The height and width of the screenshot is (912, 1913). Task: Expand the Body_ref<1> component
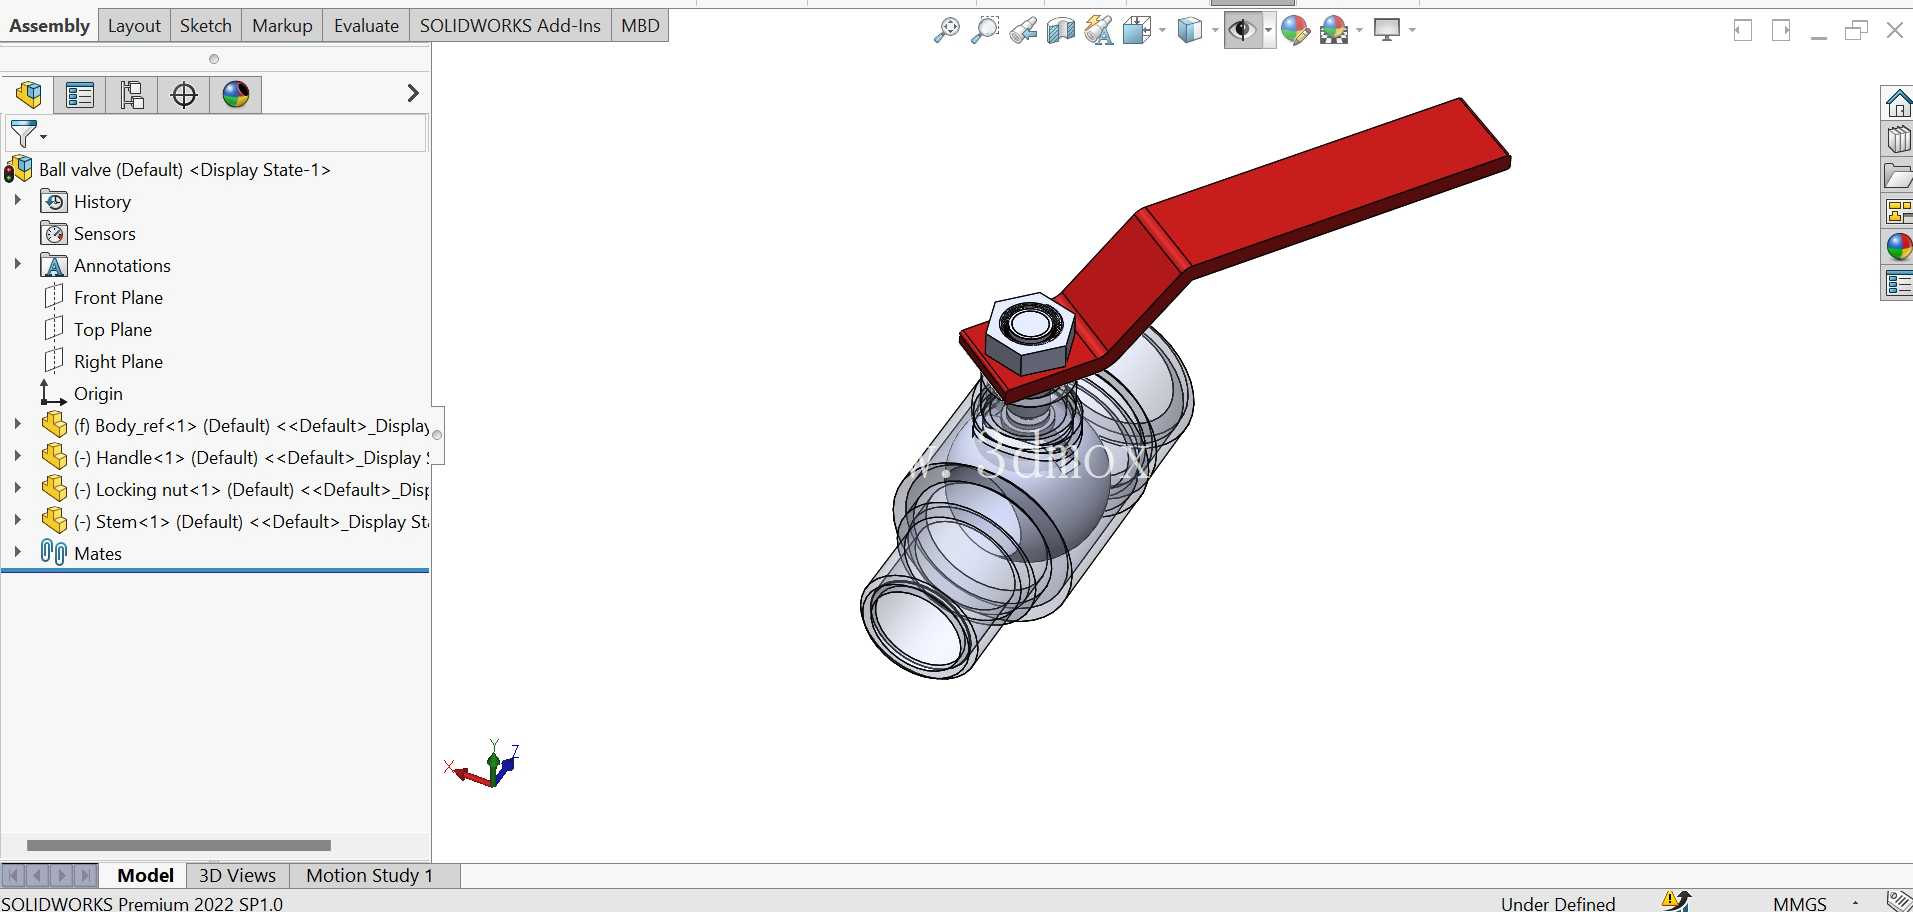tap(17, 425)
